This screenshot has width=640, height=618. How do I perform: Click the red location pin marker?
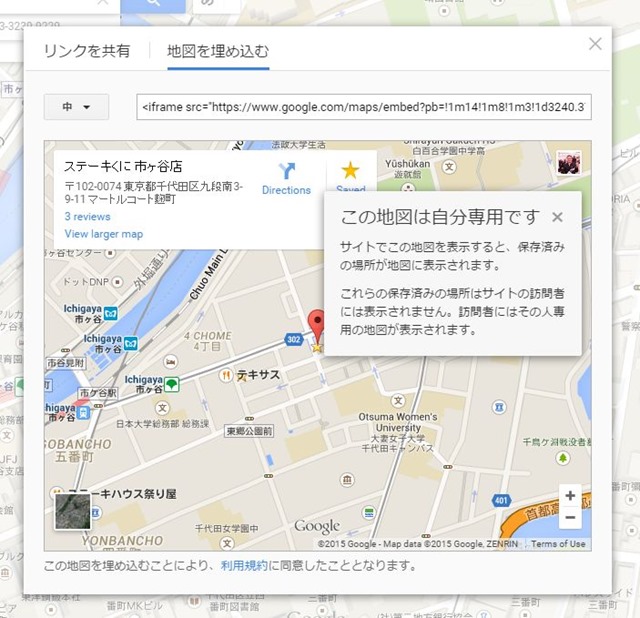pyautogui.click(x=316, y=325)
